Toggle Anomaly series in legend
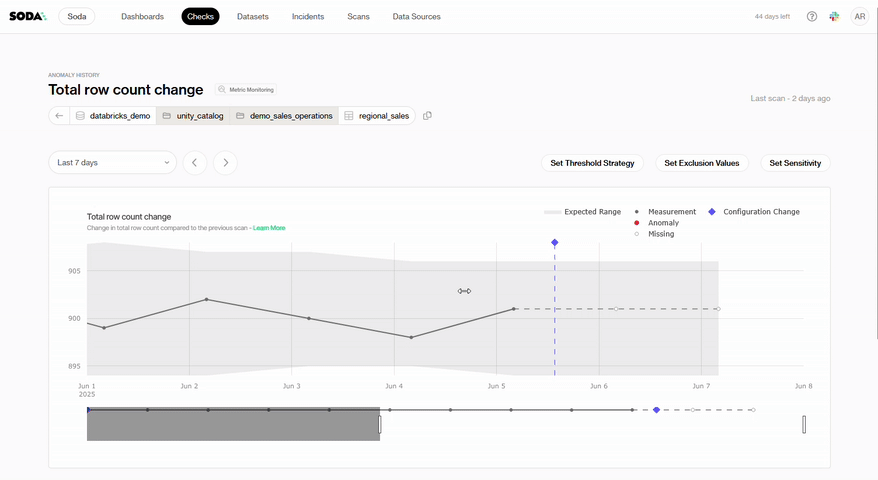Viewport: 878px width, 480px height. [661, 223]
